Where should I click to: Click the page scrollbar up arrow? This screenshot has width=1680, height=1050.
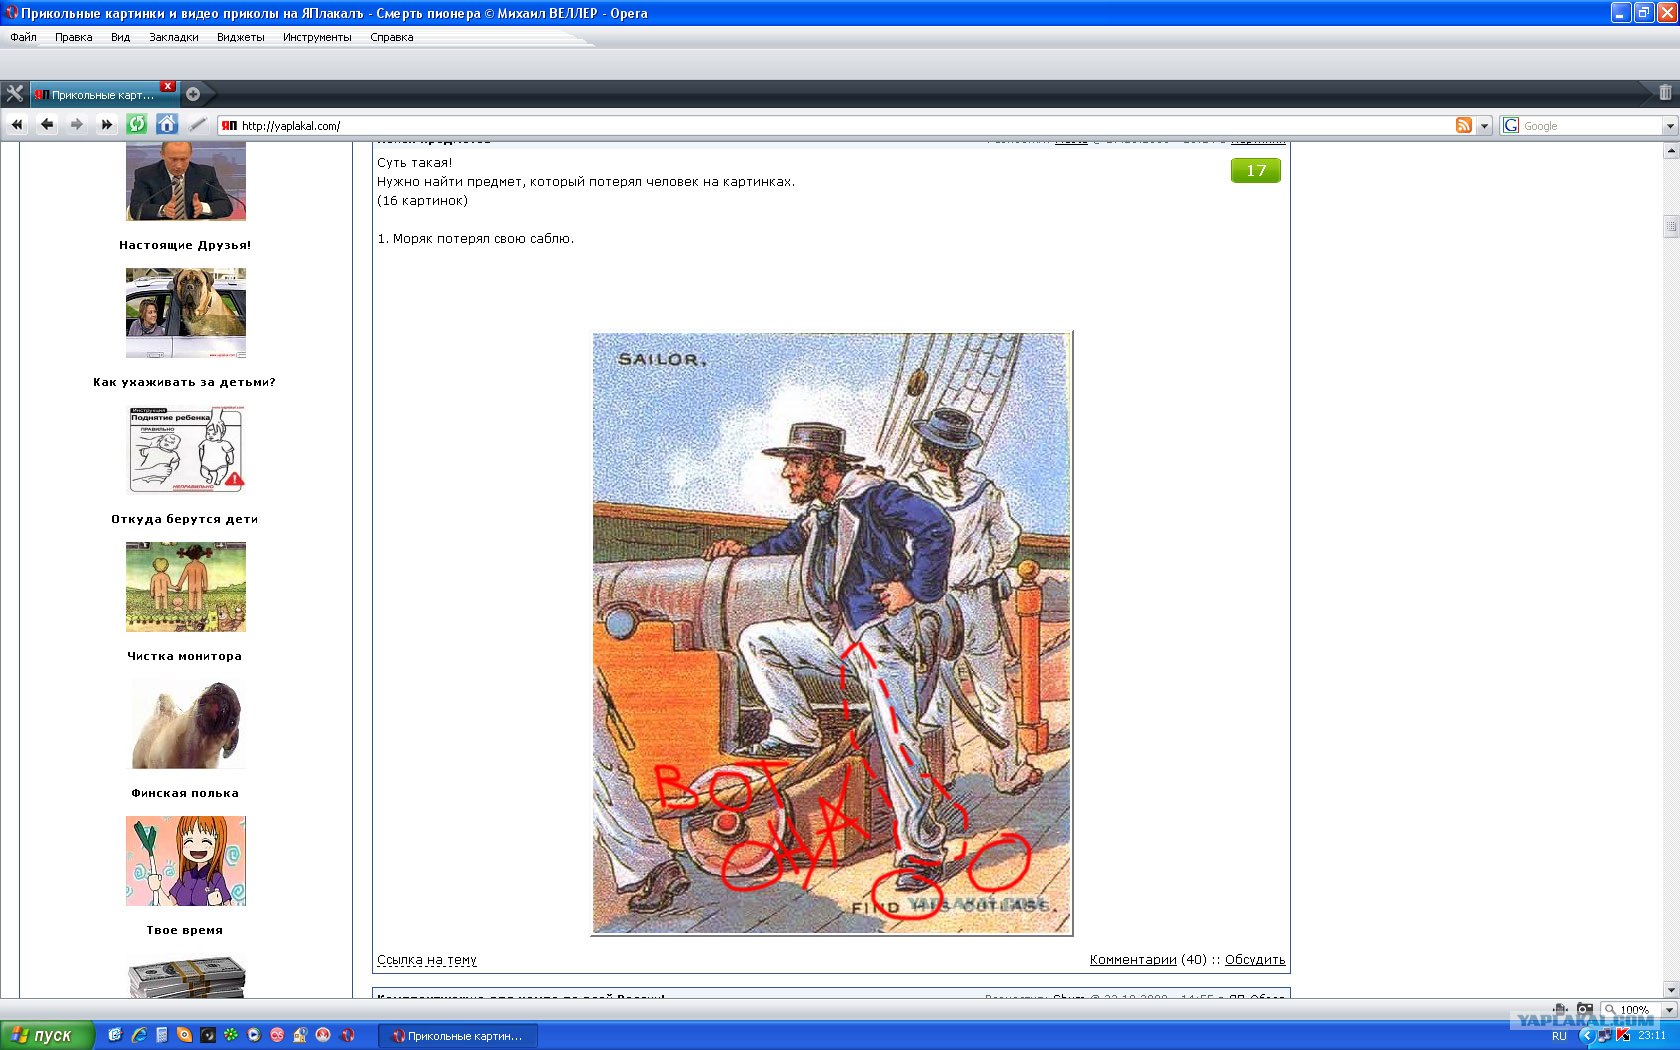pos(1671,150)
